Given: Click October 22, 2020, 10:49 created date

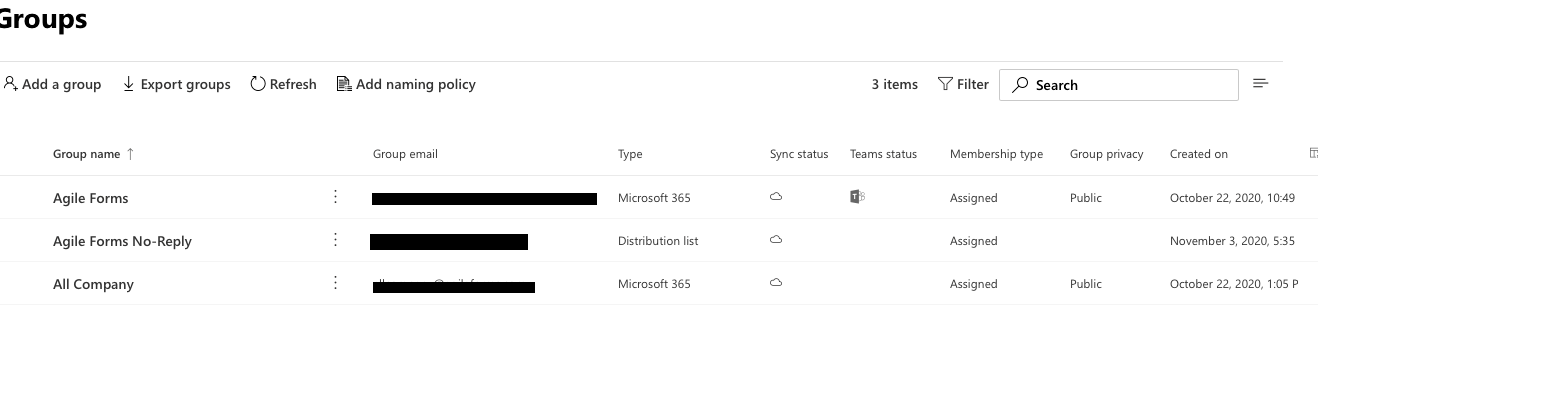Looking at the screenshot, I should [x=1232, y=198].
